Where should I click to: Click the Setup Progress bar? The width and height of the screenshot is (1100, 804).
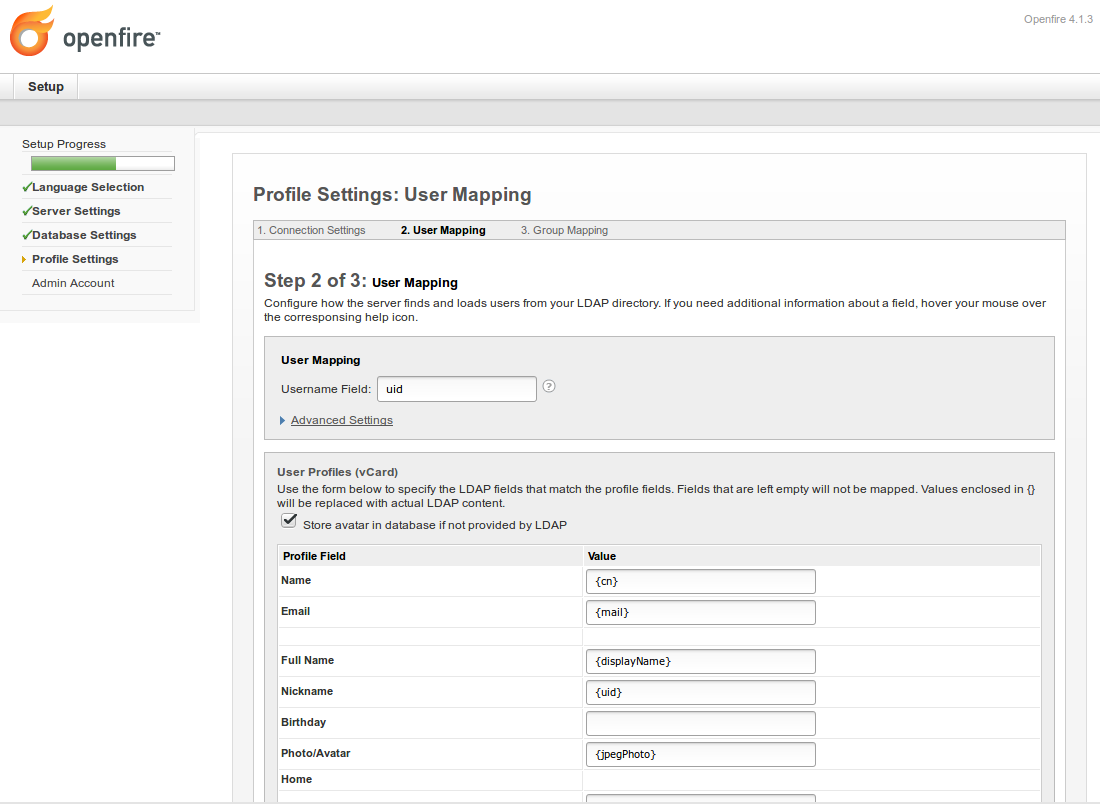pyautogui.click(x=103, y=163)
